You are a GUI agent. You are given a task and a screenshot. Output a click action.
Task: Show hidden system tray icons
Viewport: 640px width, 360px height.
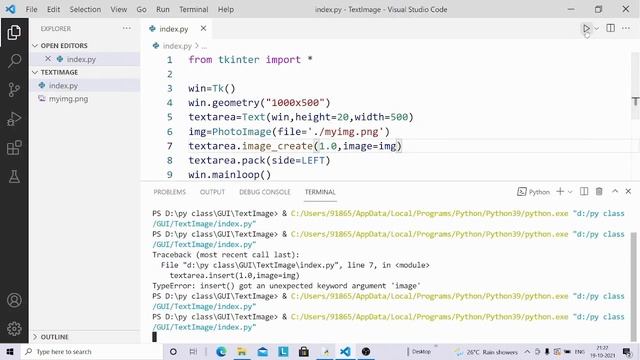click(x=527, y=351)
